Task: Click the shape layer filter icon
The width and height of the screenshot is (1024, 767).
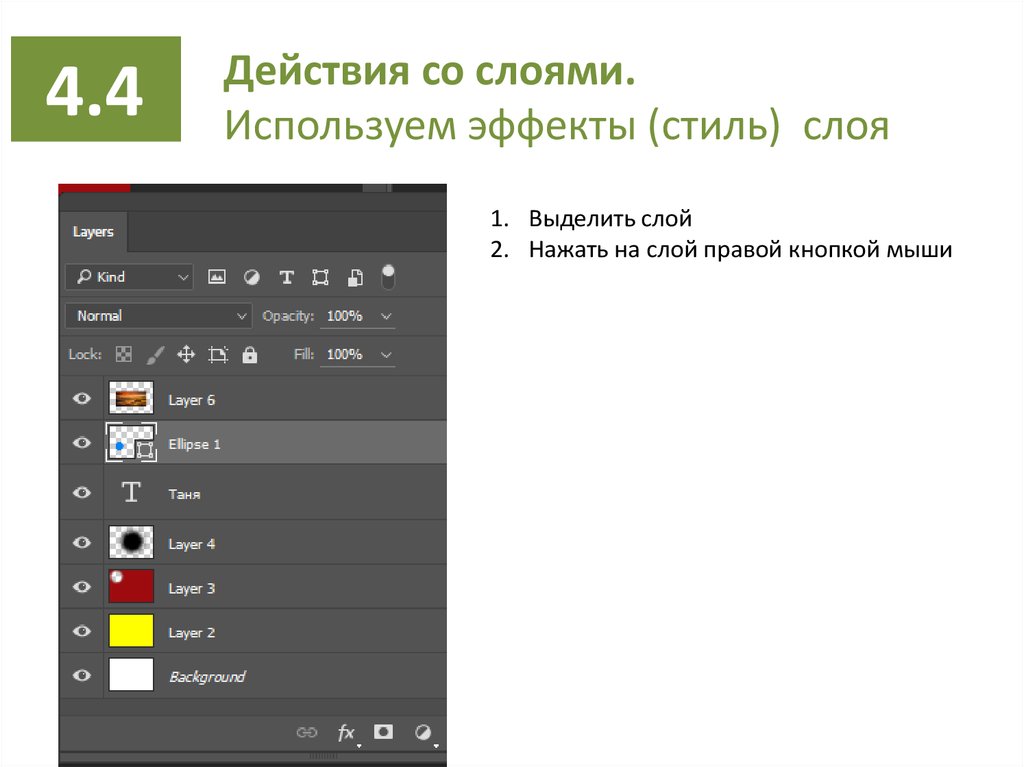Action: [x=320, y=277]
